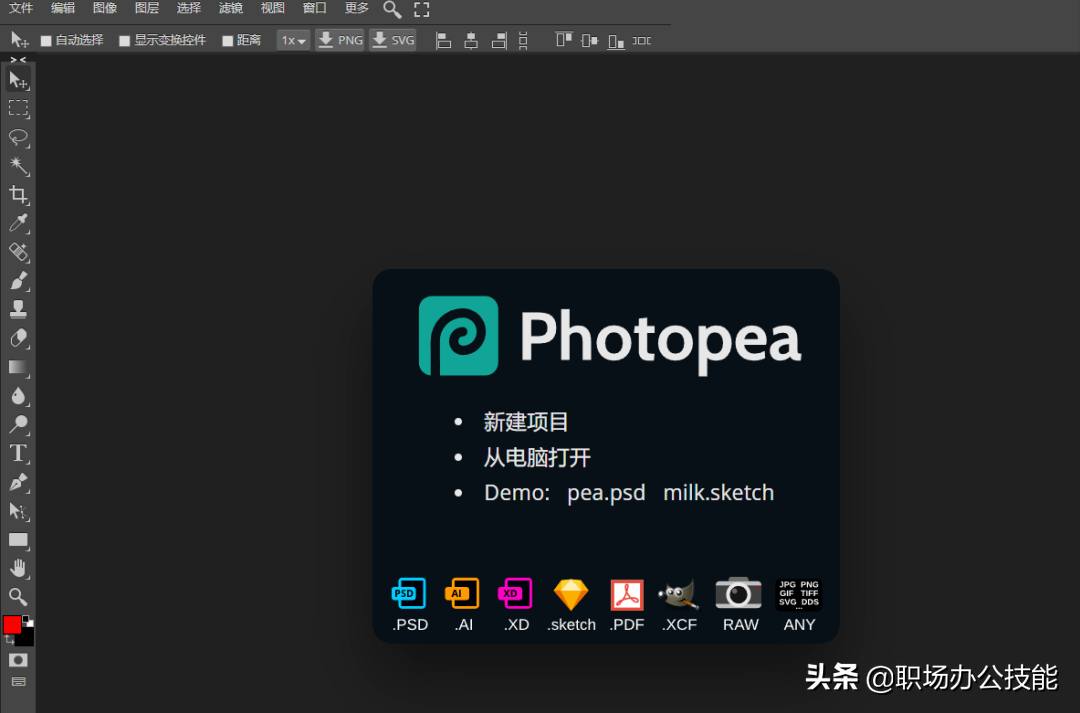Click the RAW camera format icon
The height and width of the screenshot is (713, 1080).
[x=738, y=593]
